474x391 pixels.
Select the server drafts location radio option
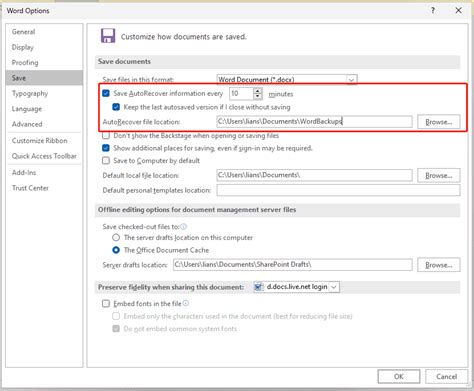(x=116, y=238)
